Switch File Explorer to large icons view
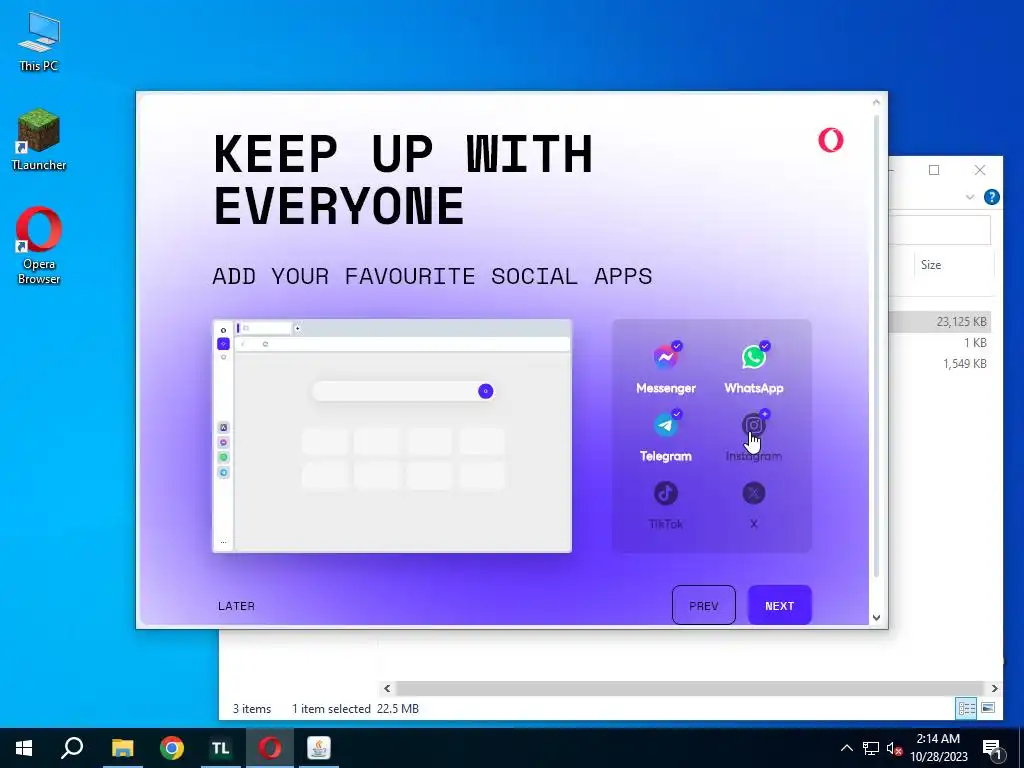 [988, 708]
